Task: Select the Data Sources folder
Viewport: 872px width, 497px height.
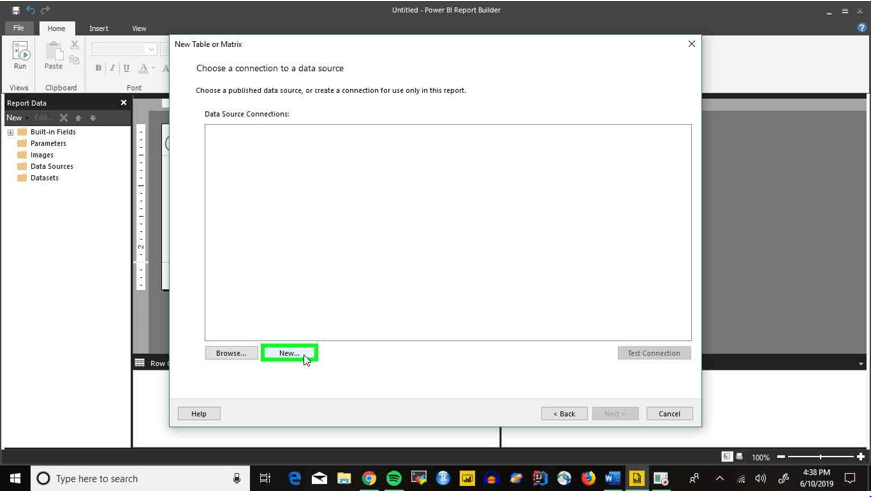Action: coord(45,166)
